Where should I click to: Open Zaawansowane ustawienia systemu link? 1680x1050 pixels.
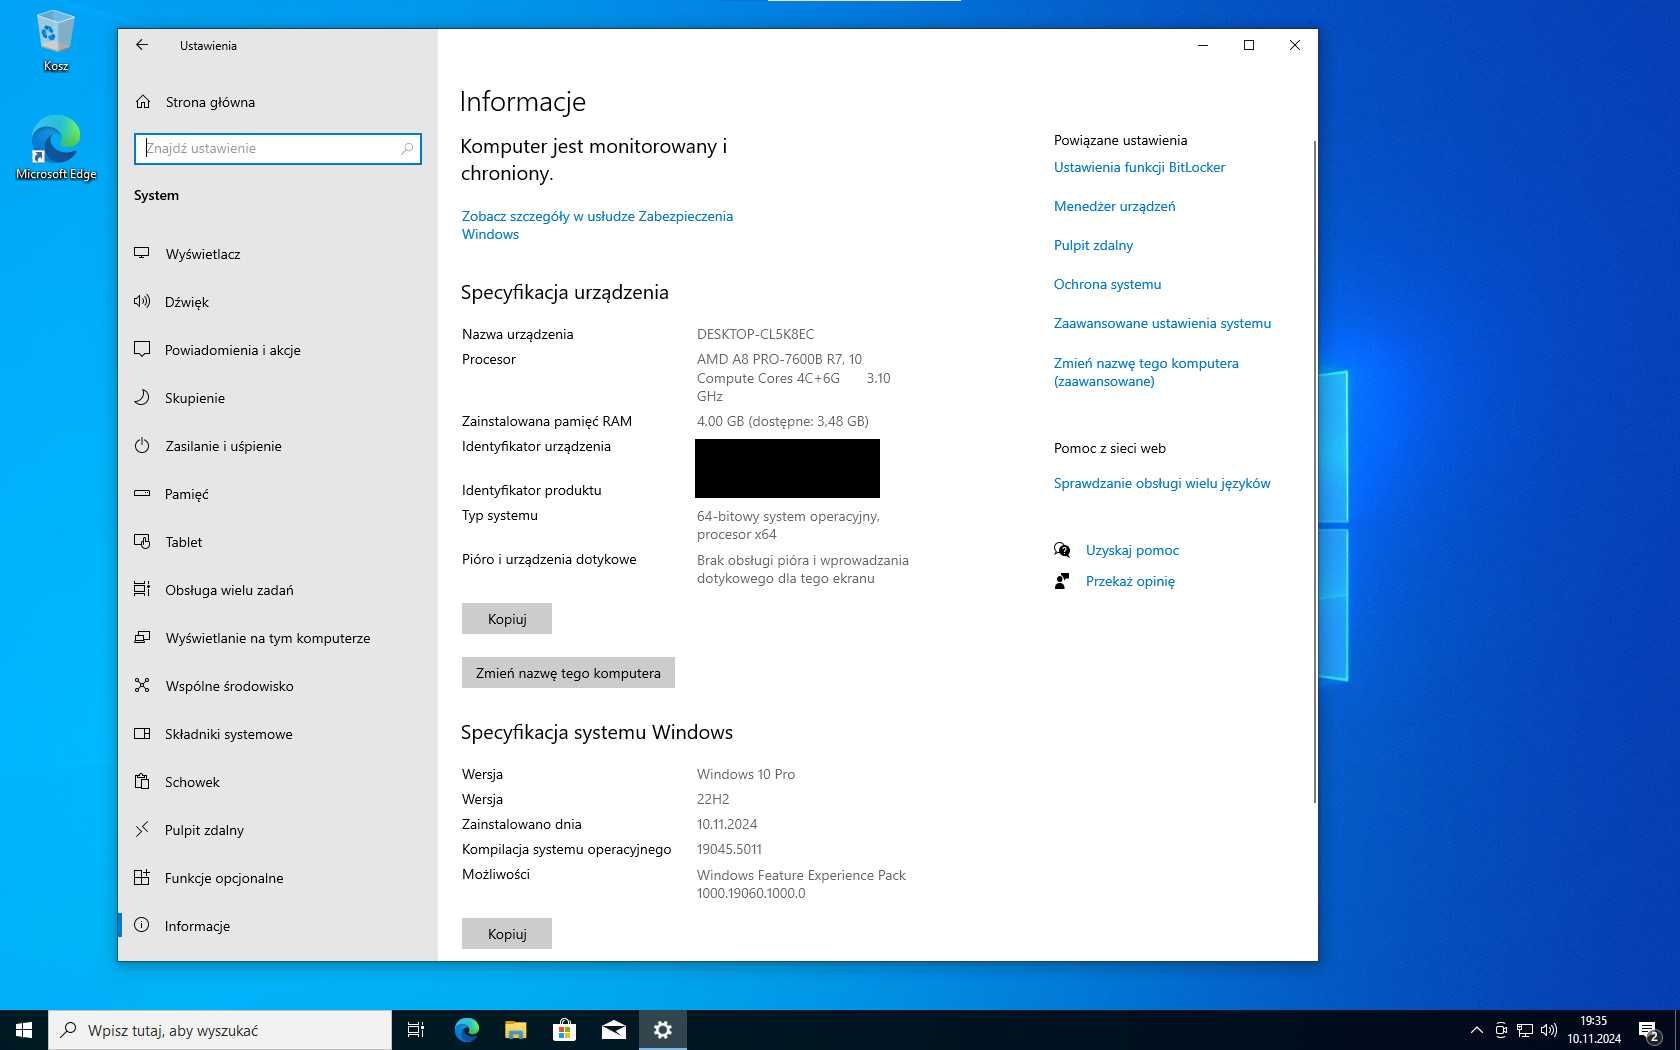point(1162,323)
